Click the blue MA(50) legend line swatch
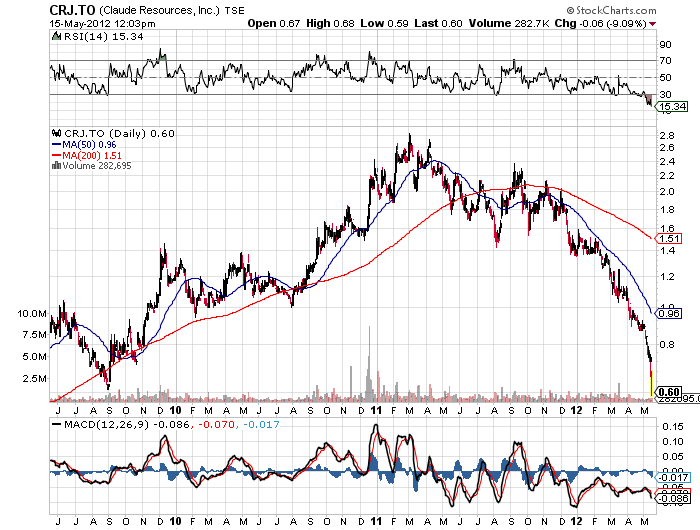 pyautogui.click(x=57, y=144)
